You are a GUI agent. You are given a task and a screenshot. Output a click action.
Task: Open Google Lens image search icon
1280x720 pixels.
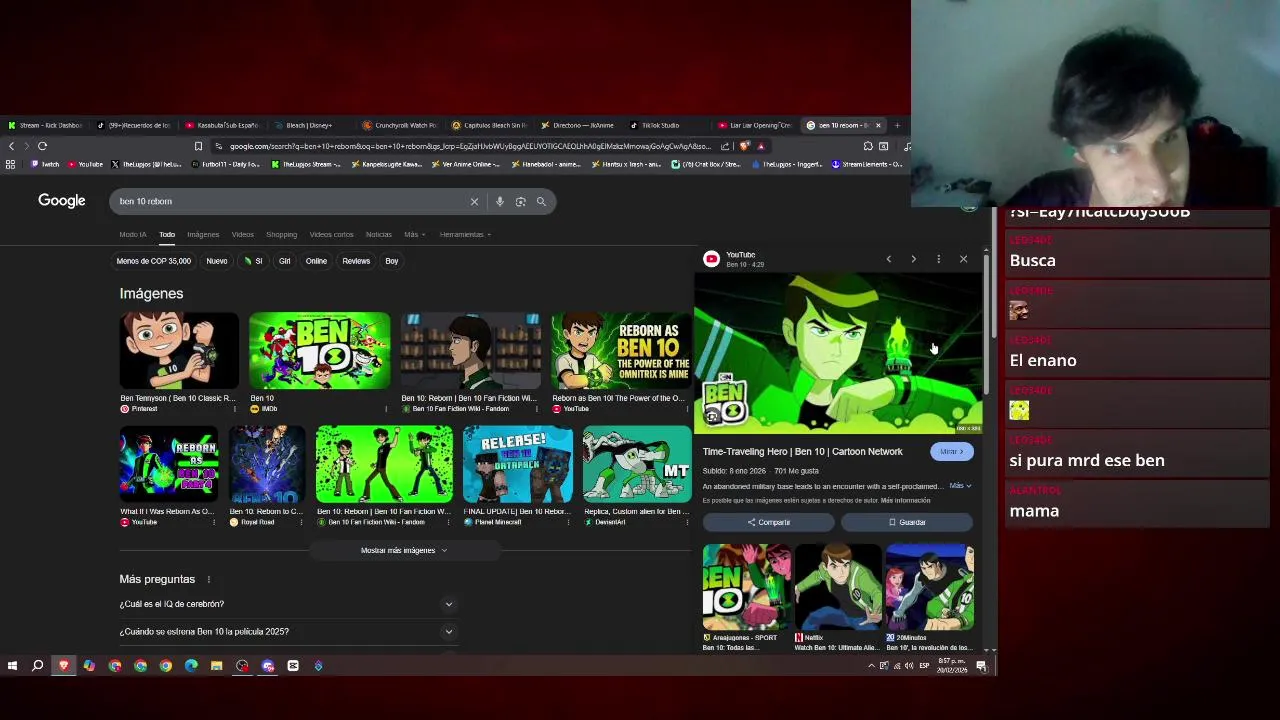click(x=520, y=201)
